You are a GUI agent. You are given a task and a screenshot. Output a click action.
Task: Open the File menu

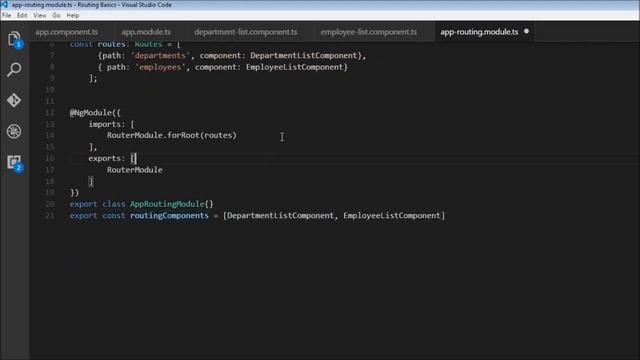(7, 16)
